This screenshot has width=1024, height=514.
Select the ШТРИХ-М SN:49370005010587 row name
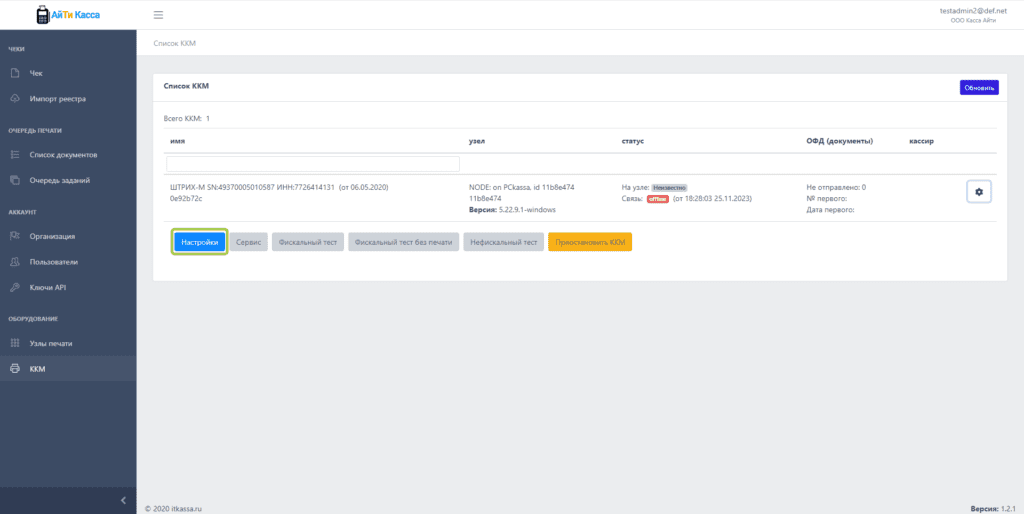279,187
